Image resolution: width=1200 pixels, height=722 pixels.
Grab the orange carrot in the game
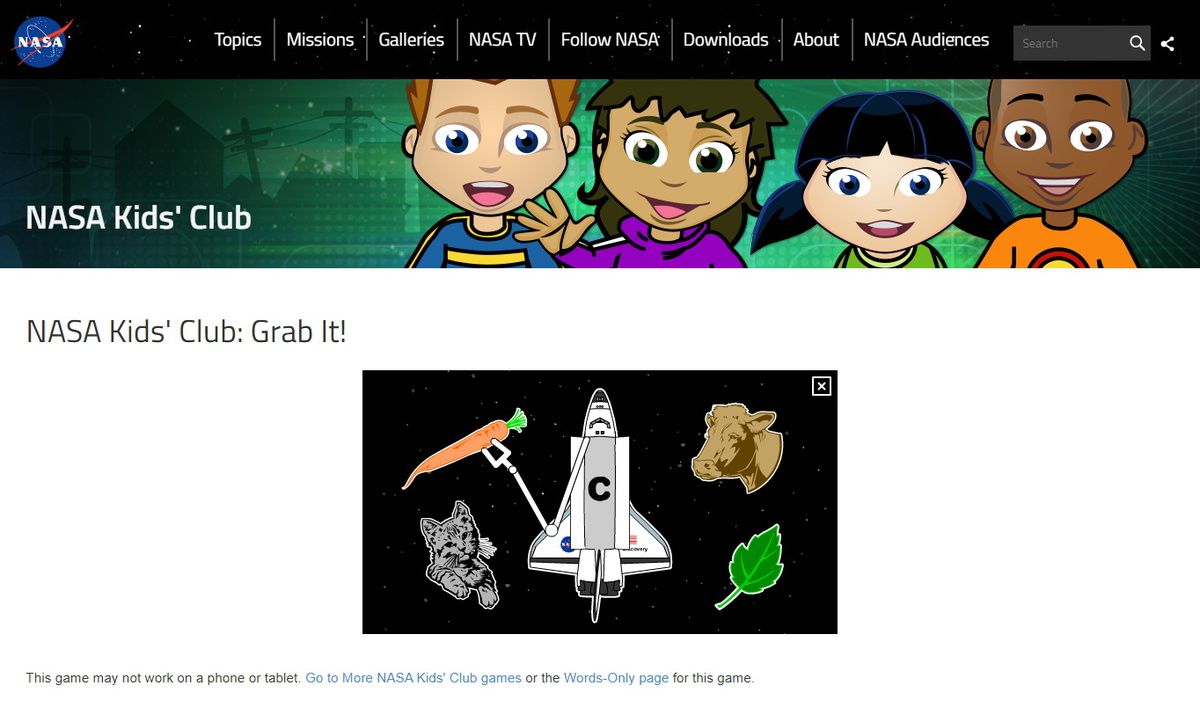click(465, 448)
